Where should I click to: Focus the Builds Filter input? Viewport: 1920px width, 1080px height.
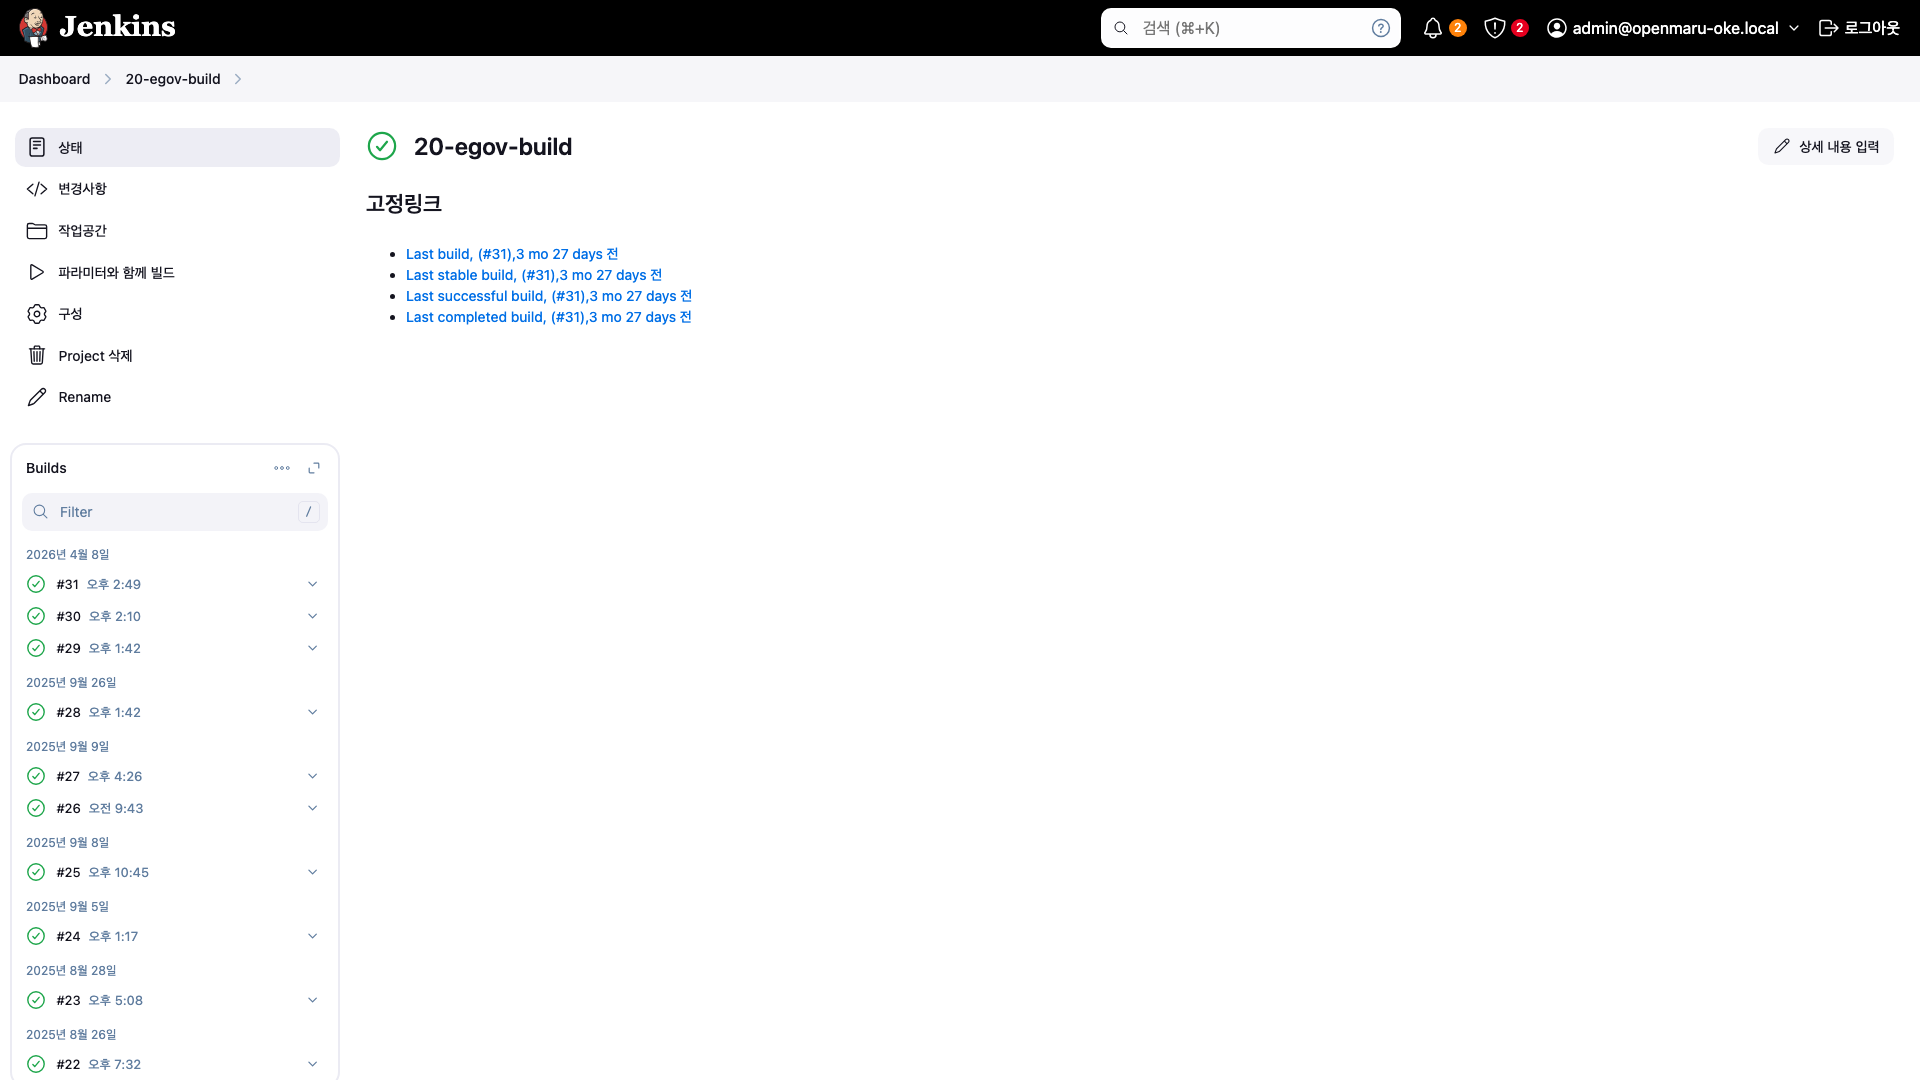175,512
